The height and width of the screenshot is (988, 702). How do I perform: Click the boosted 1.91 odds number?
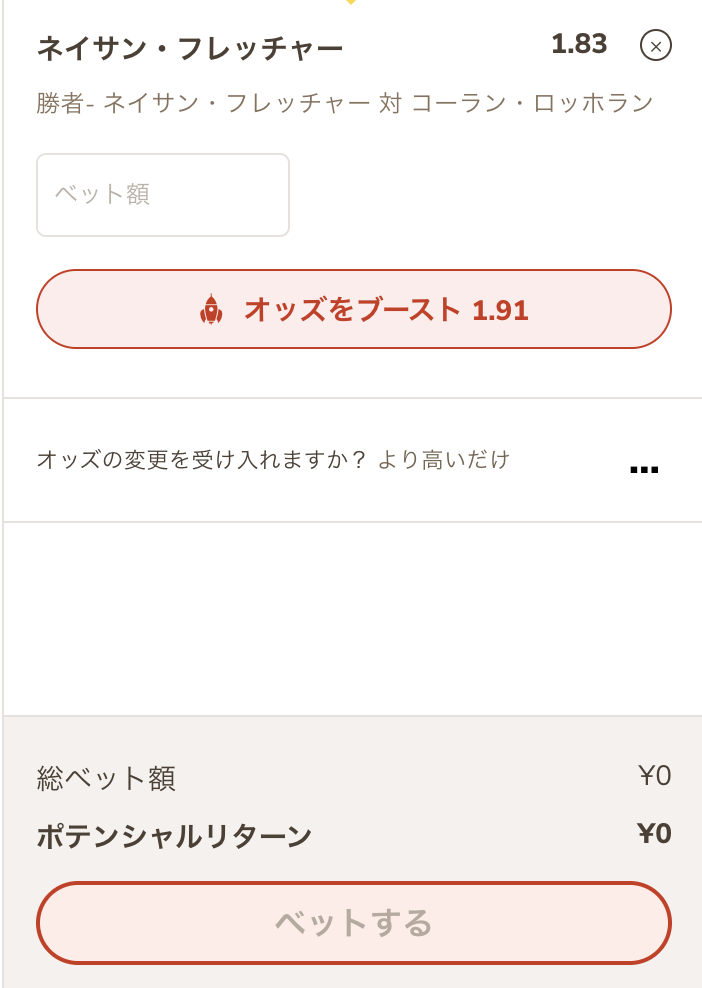500,310
